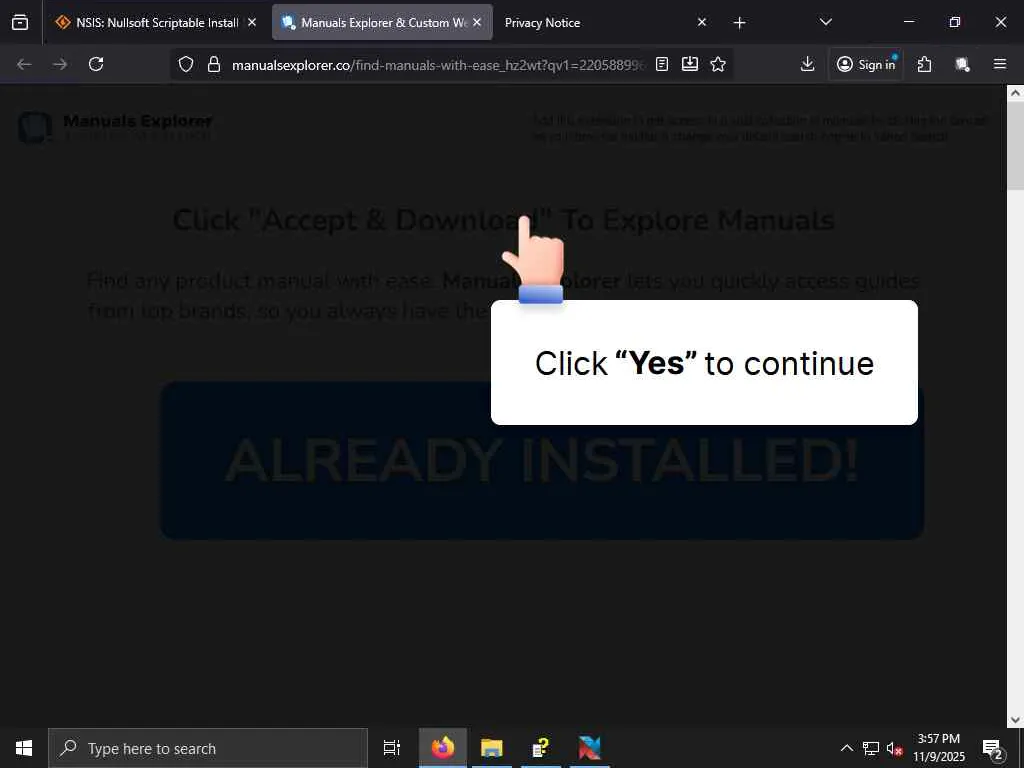Switch to the NSIS Nullsoft Scriptable Install tab
This screenshot has height=768, width=1024.
(x=147, y=23)
